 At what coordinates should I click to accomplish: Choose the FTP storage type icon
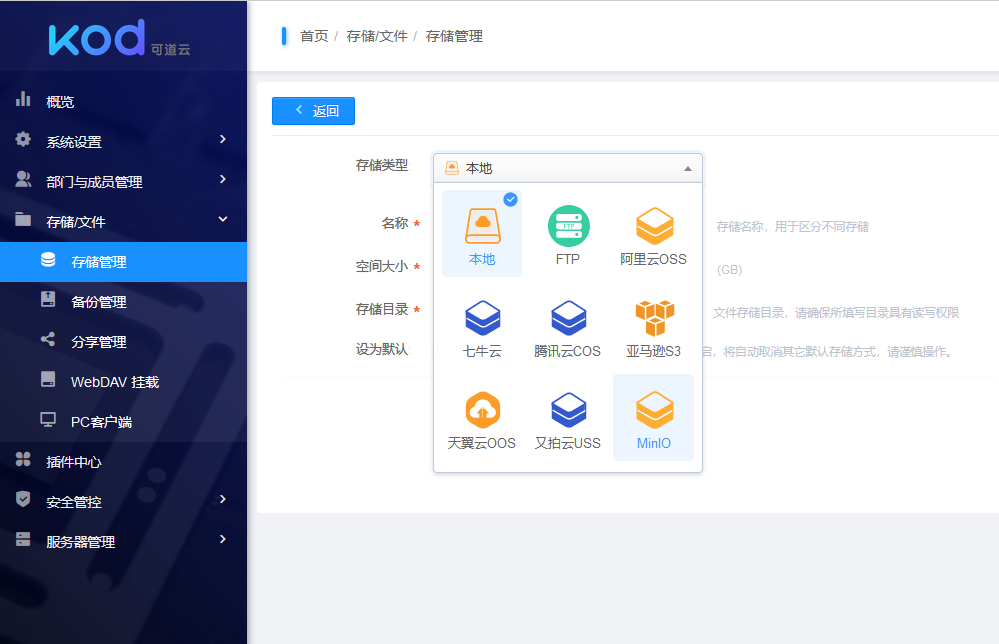coord(568,226)
